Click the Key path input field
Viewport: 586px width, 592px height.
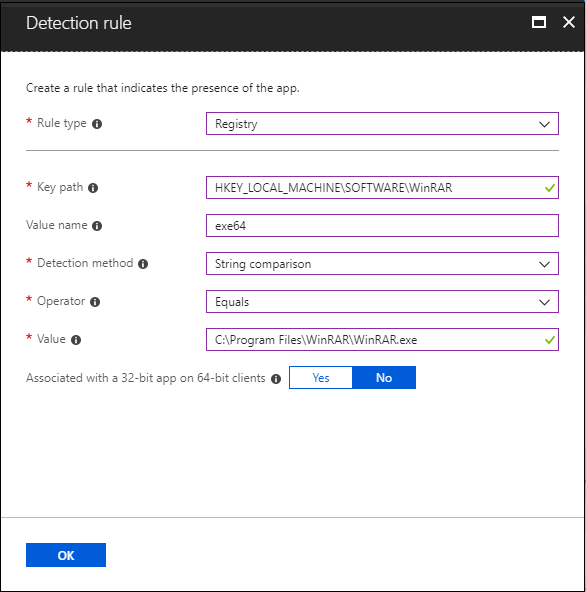click(x=382, y=187)
